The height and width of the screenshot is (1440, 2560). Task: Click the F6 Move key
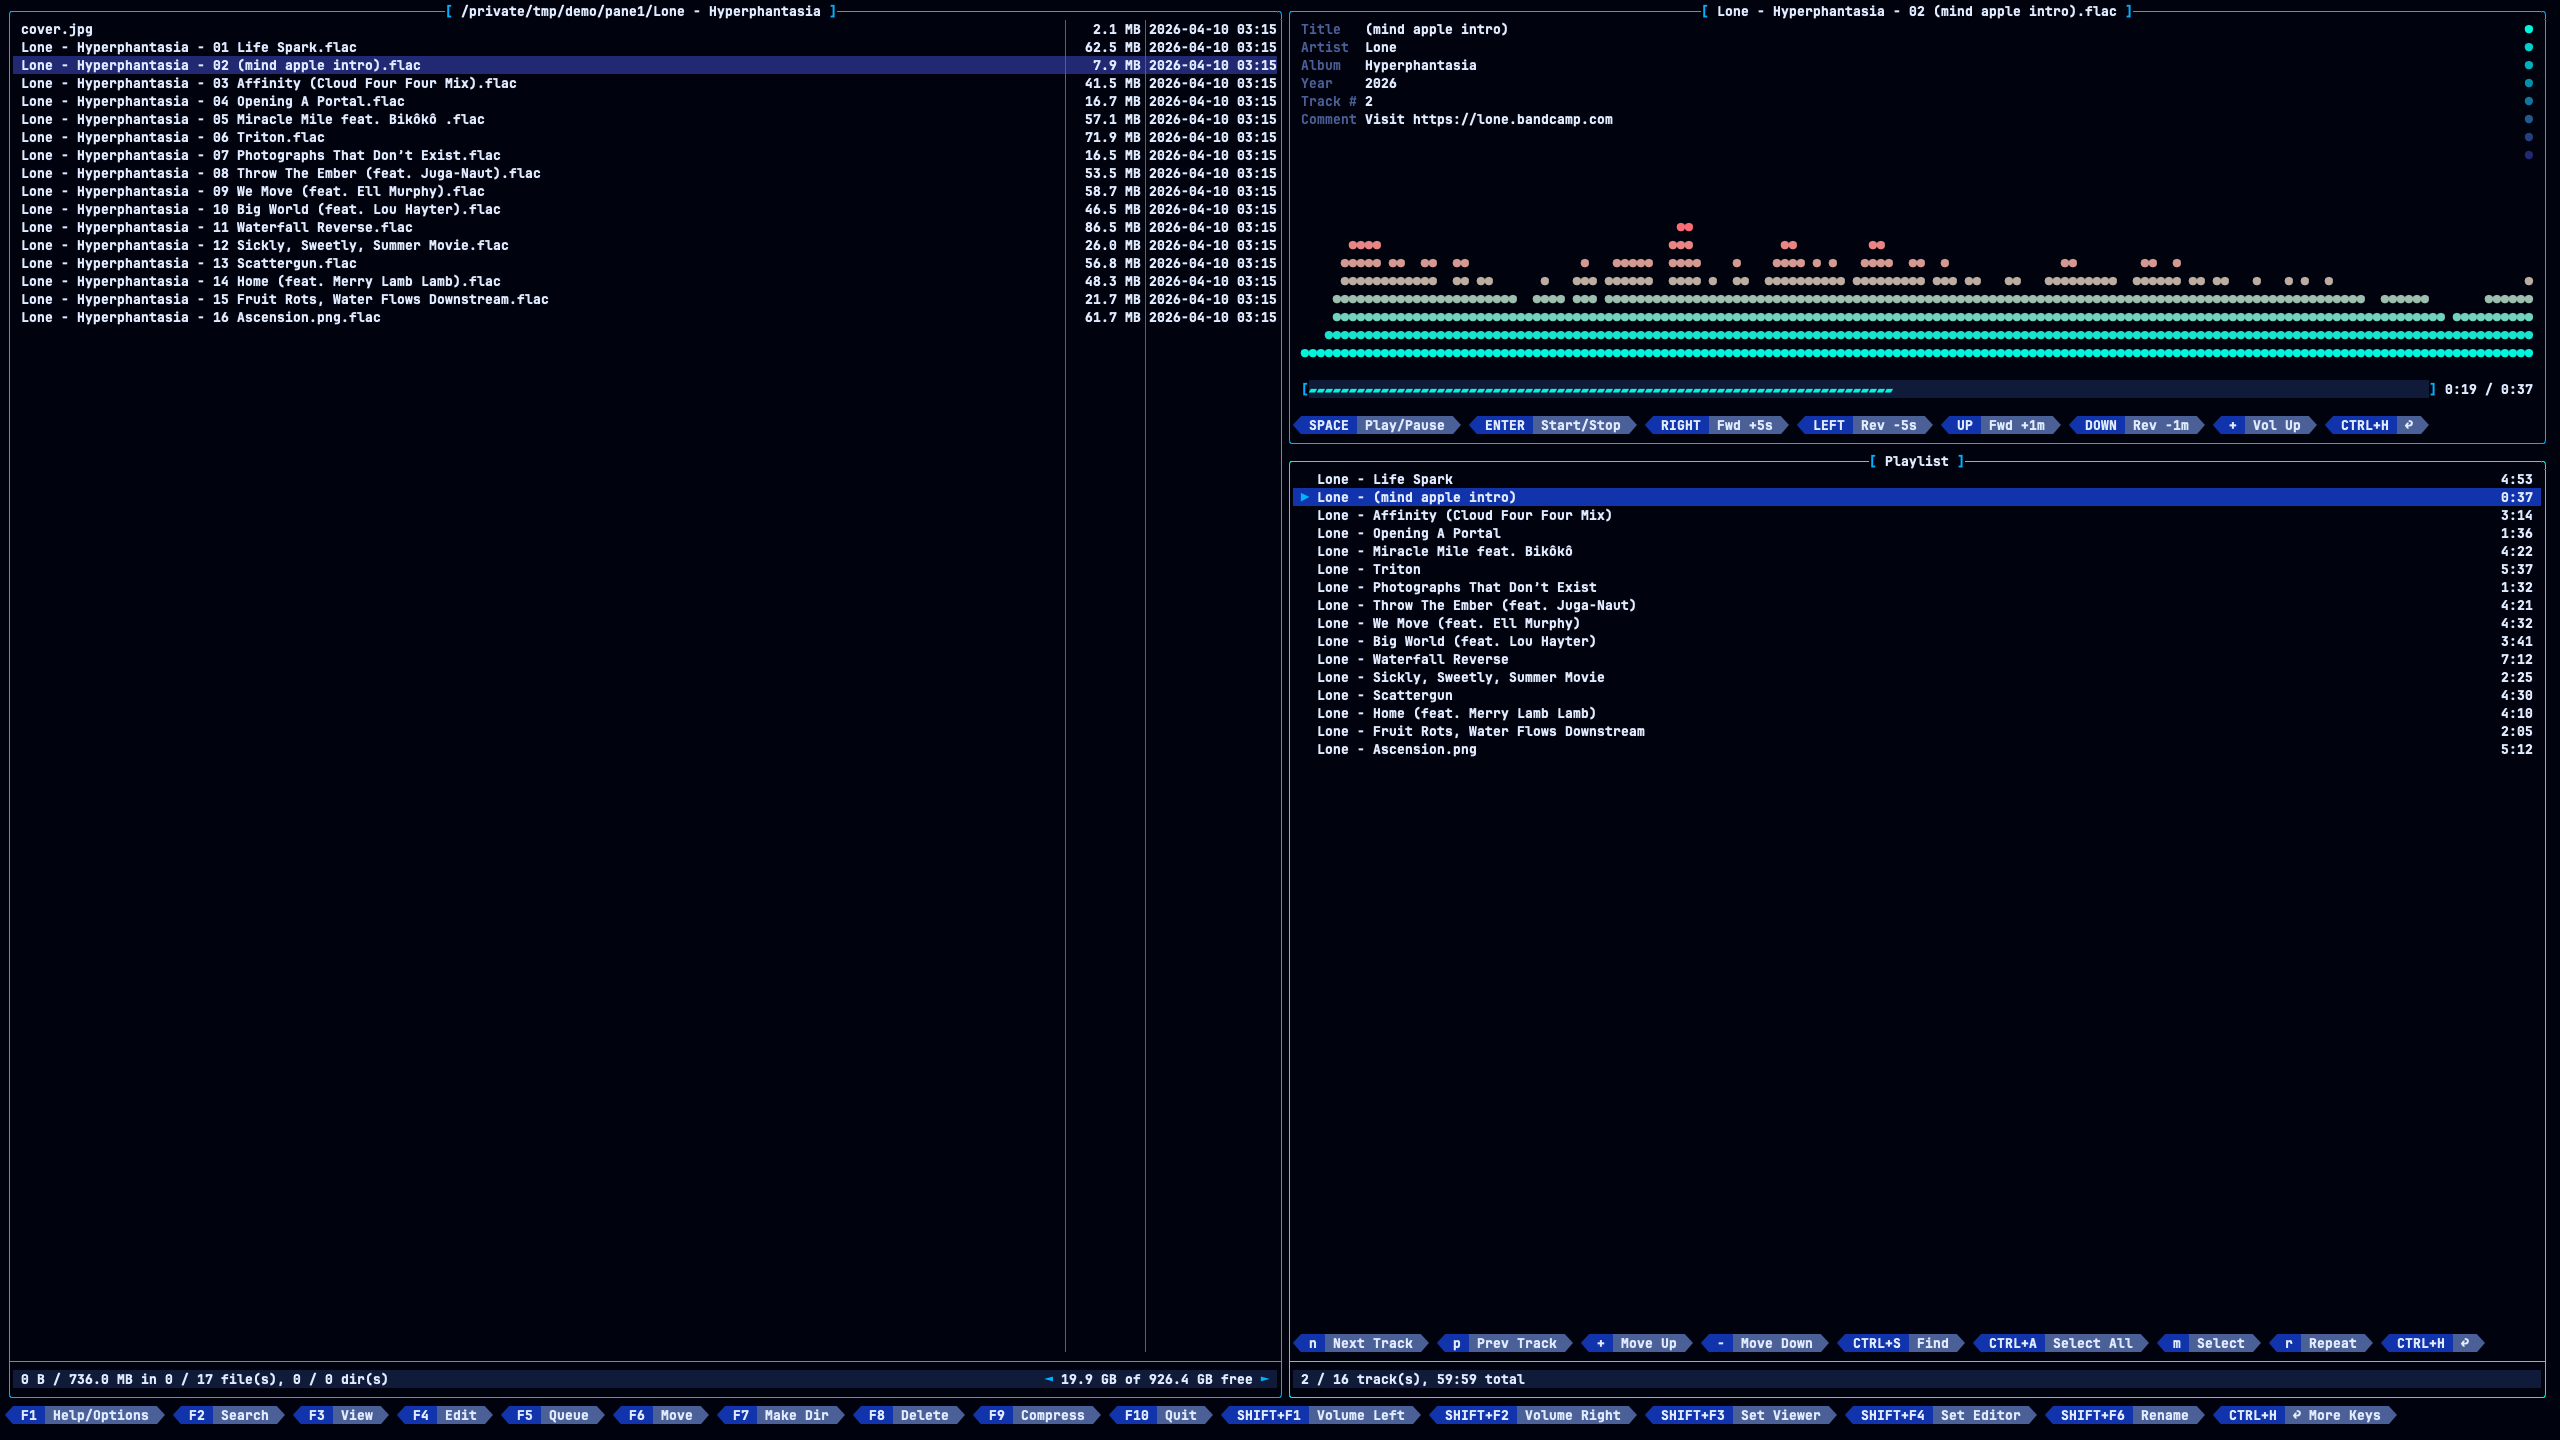[x=661, y=1415]
